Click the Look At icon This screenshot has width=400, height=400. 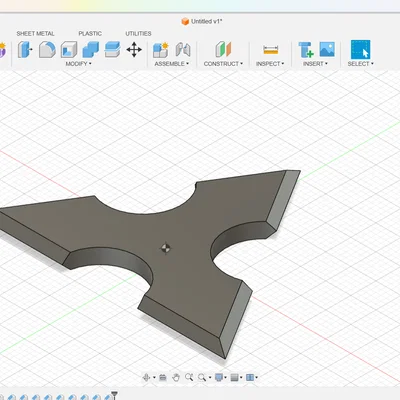point(163,377)
